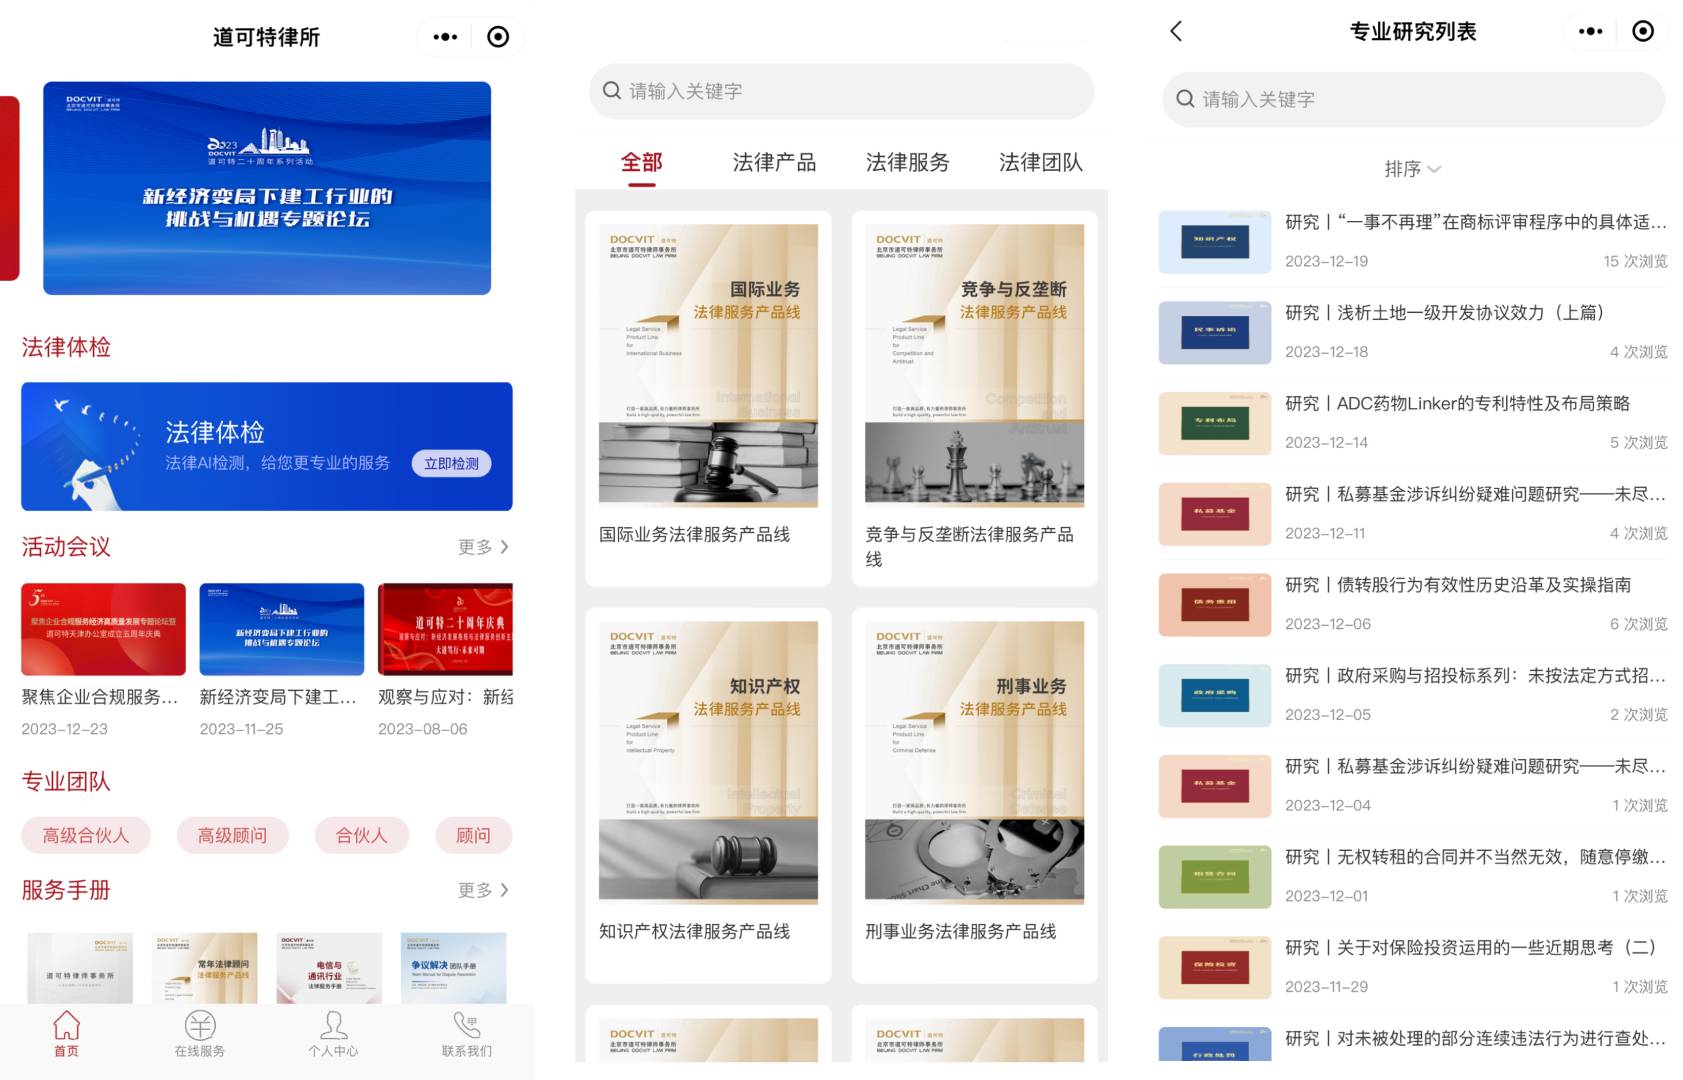The width and height of the screenshot is (1683, 1080).
Task: Open 私募基金涉诉纠纷 article dated 2023-12-04
Action: pyautogui.click(x=1413, y=786)
